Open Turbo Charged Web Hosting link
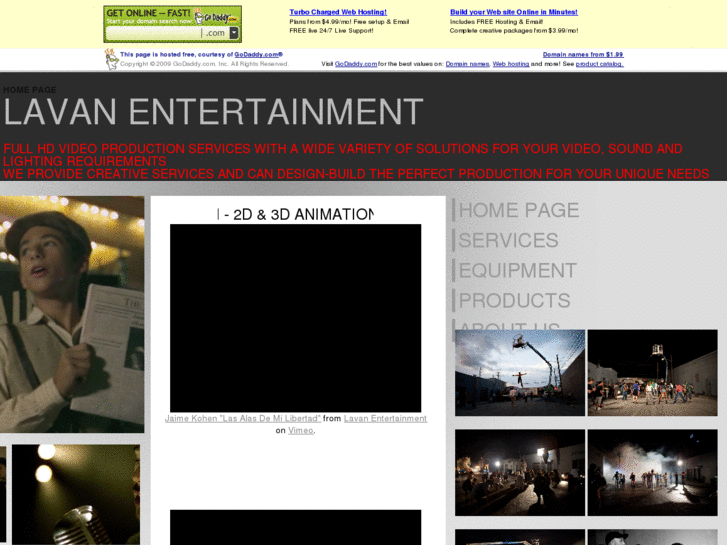 [x=338, y=12]
